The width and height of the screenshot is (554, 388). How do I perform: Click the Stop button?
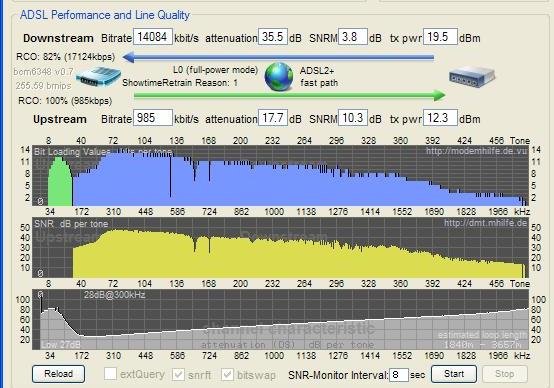click(505, 374)
